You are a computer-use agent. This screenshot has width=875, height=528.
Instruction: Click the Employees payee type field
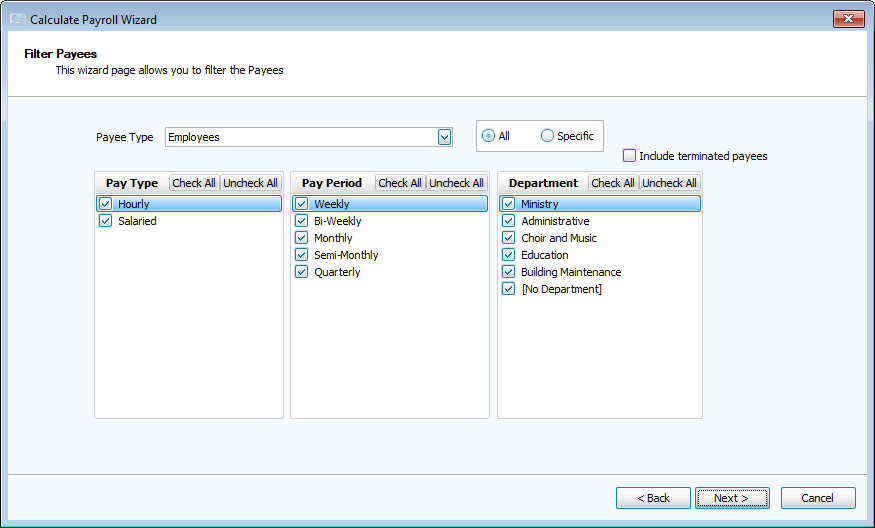tap(300, 137)
